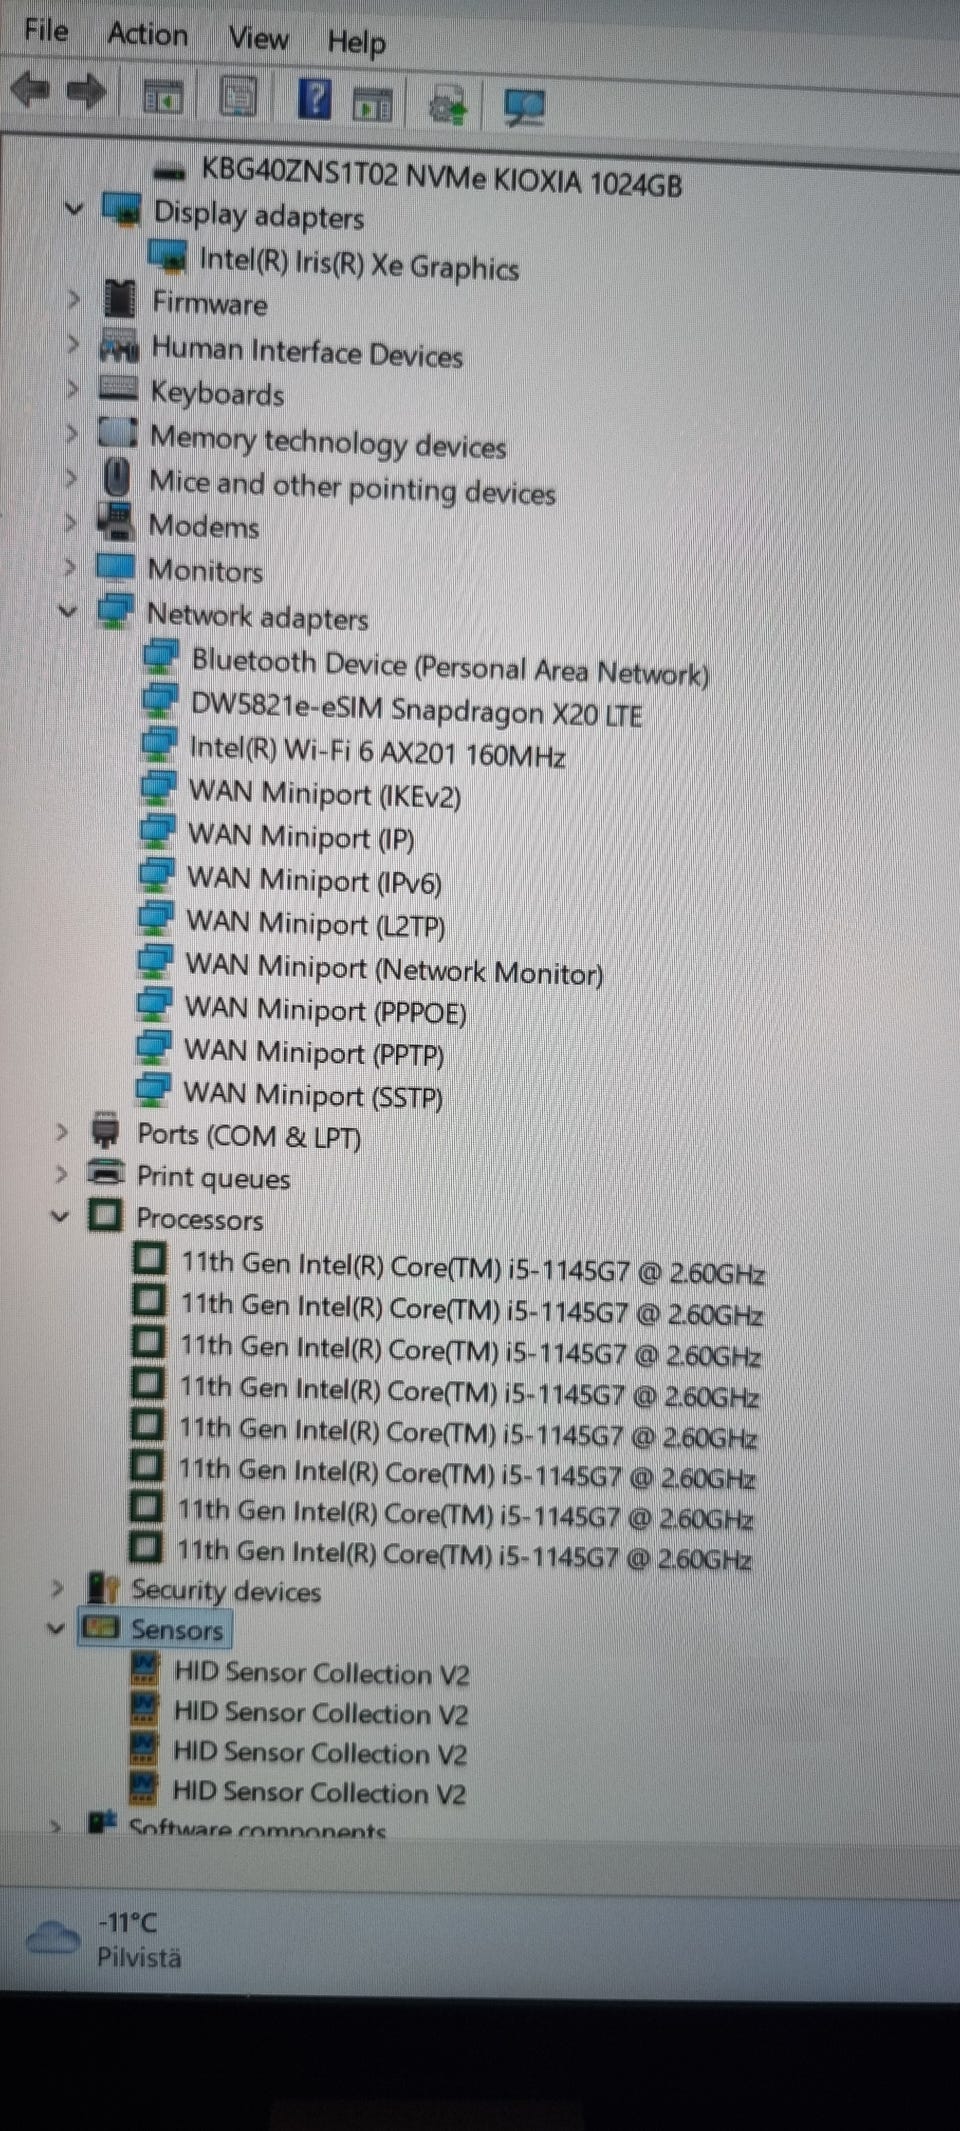Open the View menu
960x2131 pixels.
258,38
